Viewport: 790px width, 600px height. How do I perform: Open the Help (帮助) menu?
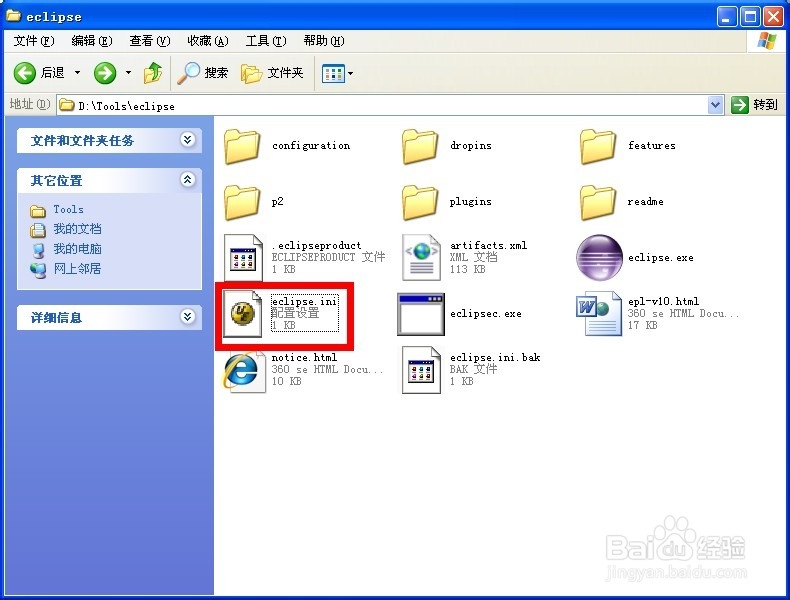tap(323, 41)
